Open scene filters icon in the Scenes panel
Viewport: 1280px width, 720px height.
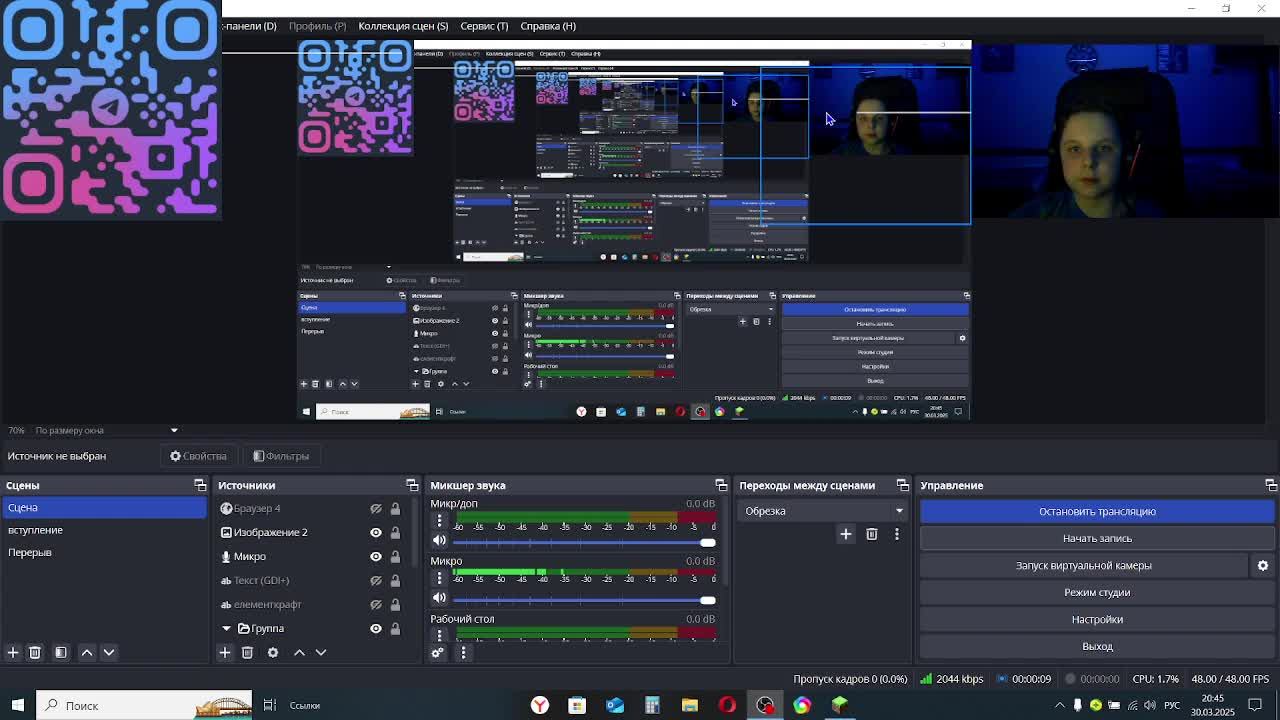(x=61, y=652)
